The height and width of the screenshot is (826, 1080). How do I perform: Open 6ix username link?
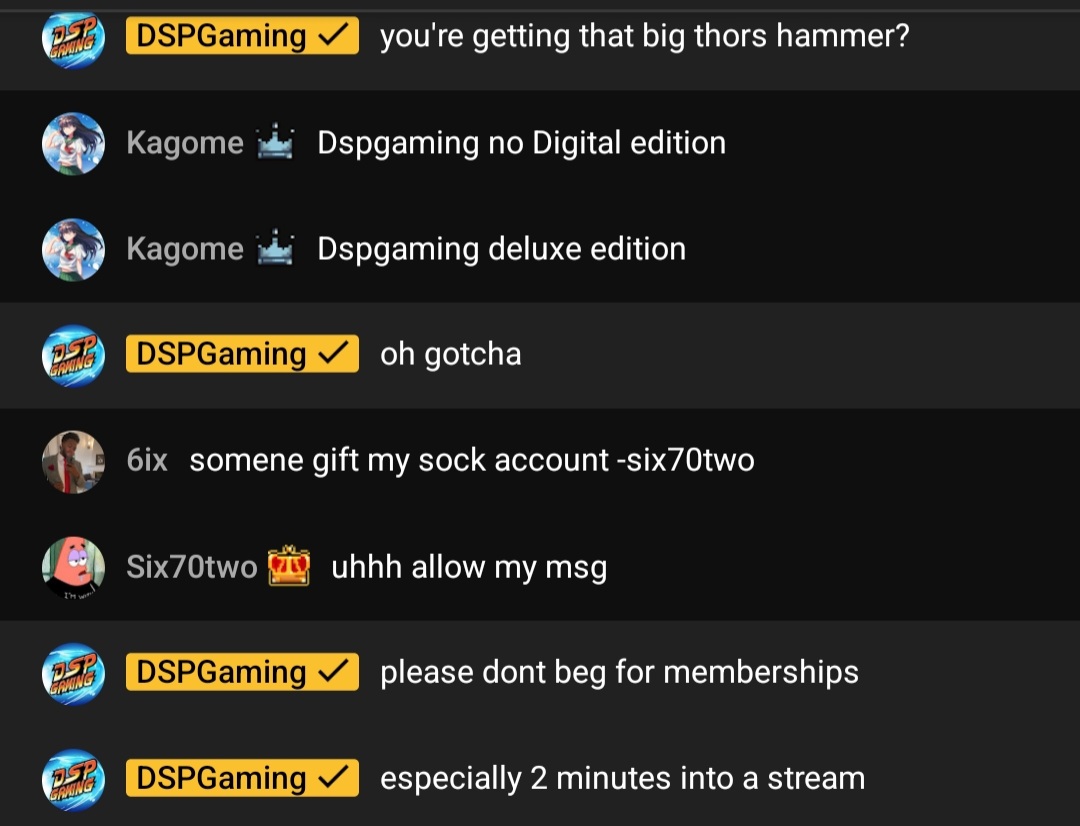tap(147, 460)
